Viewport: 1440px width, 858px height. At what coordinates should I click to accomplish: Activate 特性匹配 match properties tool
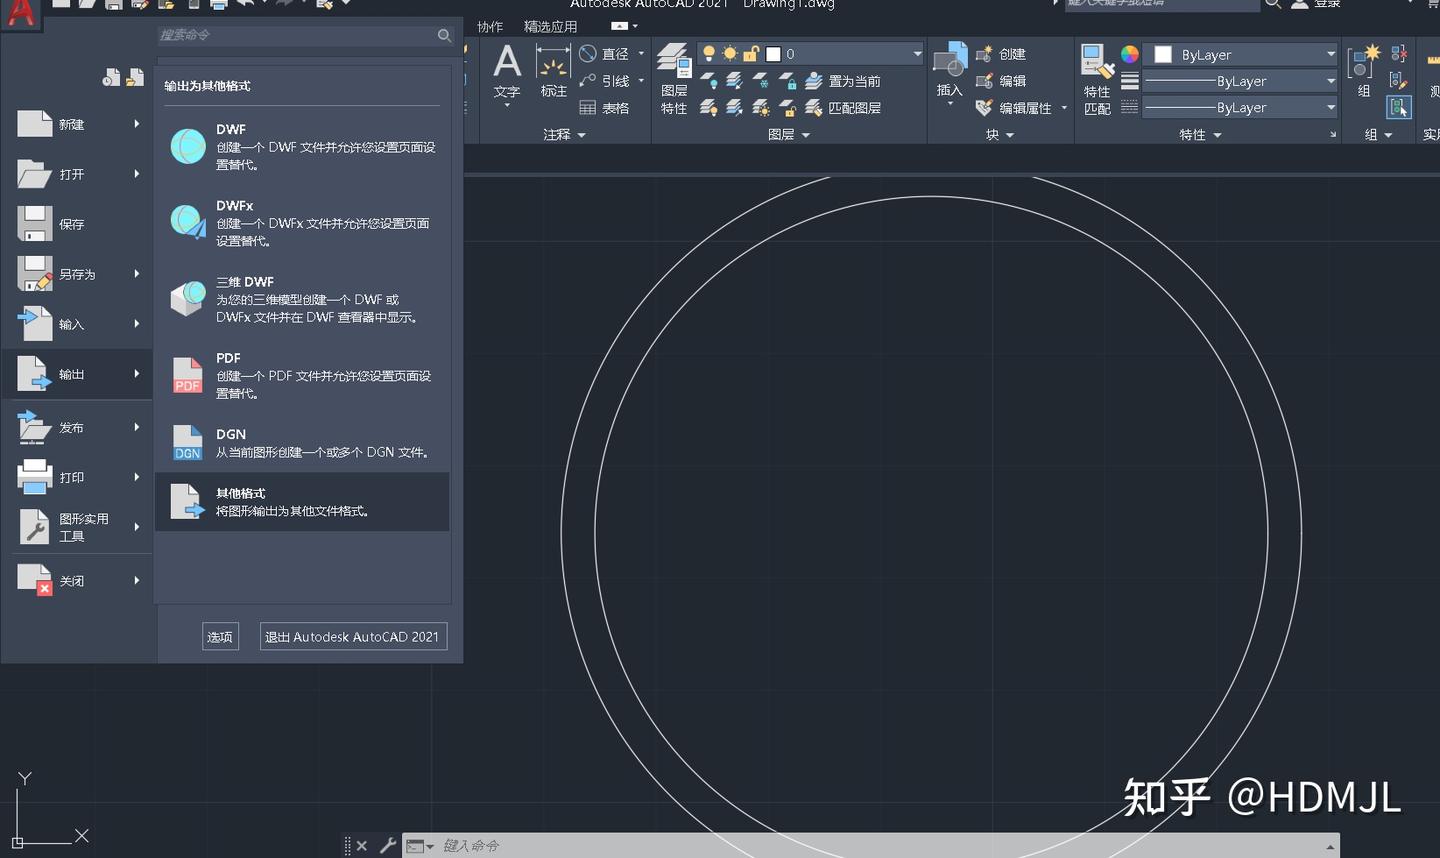1097,80
